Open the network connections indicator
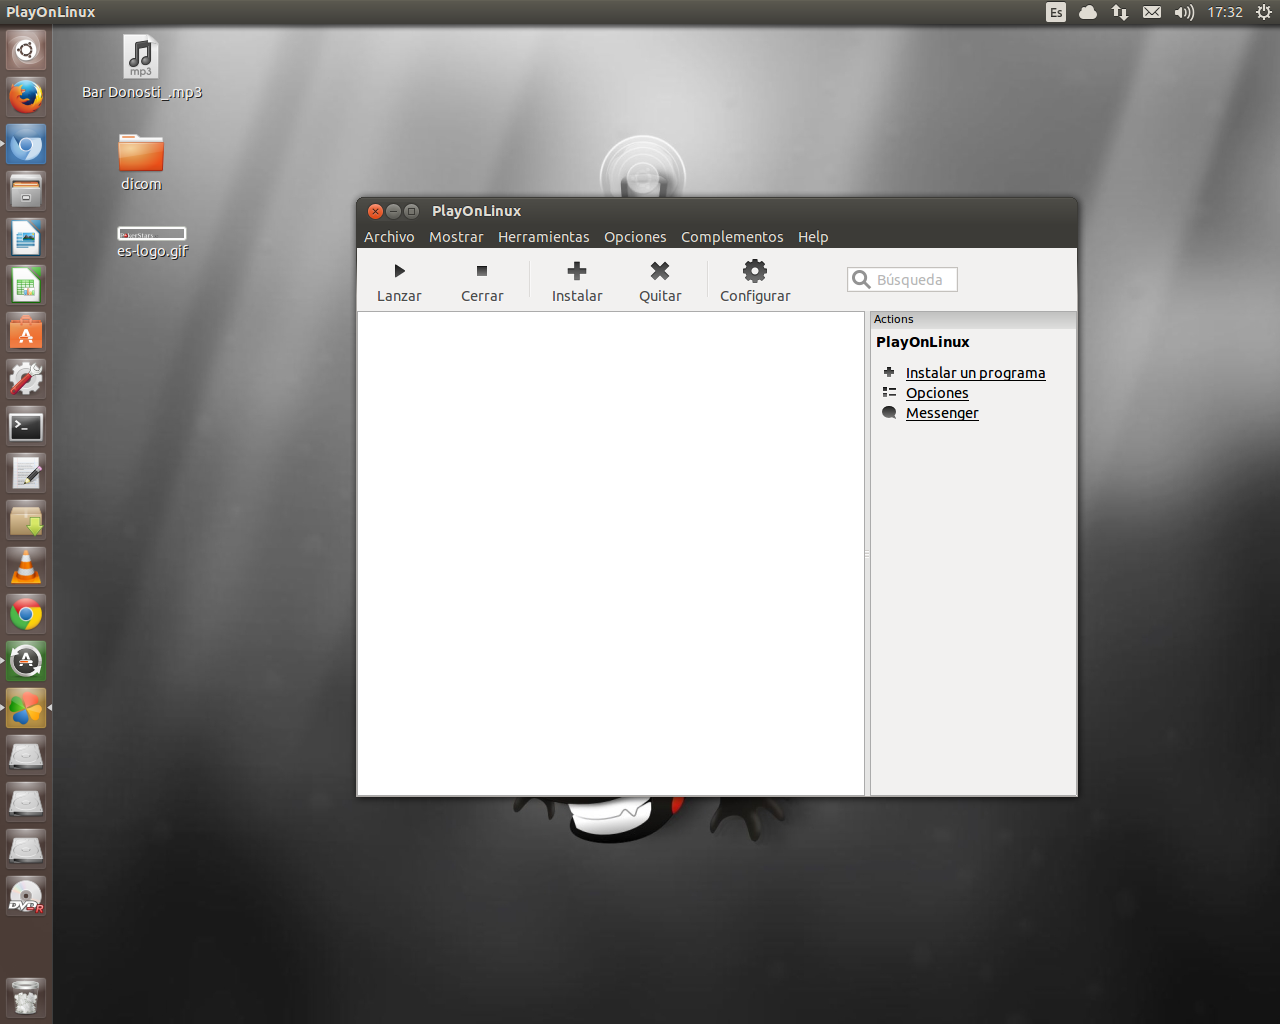Screen dimensions: 1280x1024 (1120, 12)
